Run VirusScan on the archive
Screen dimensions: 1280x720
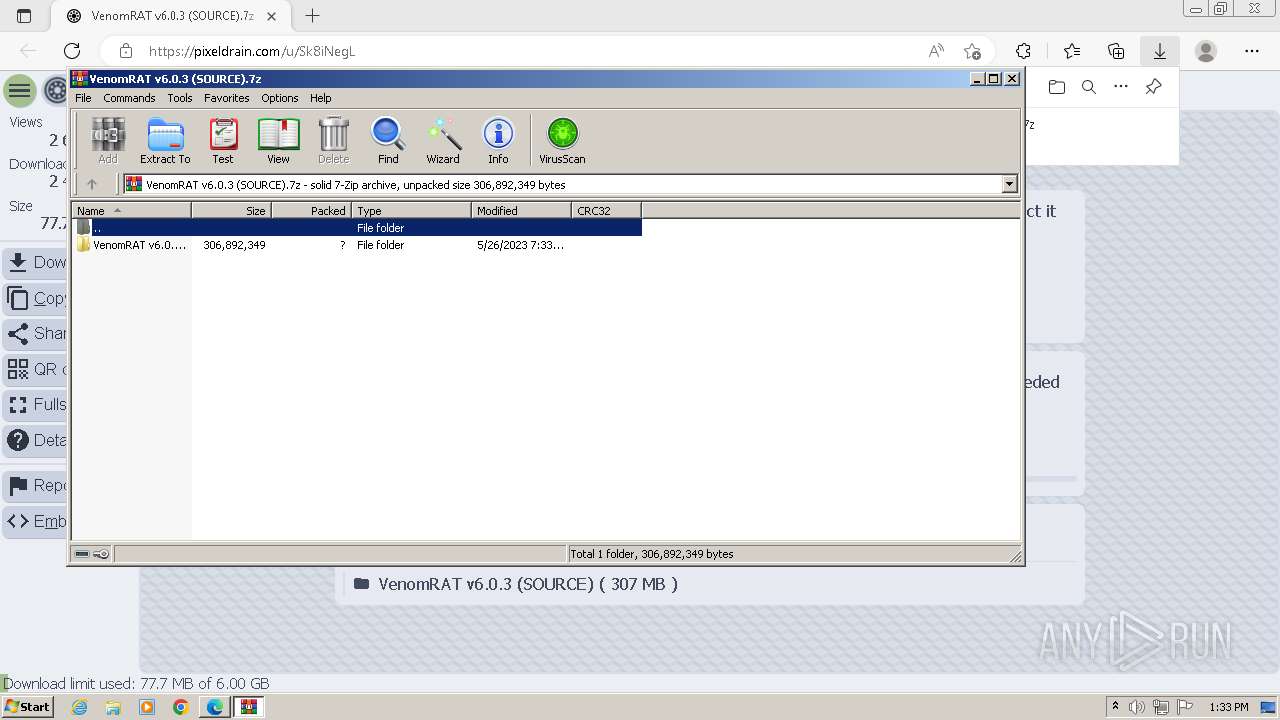tap(562, 140)
